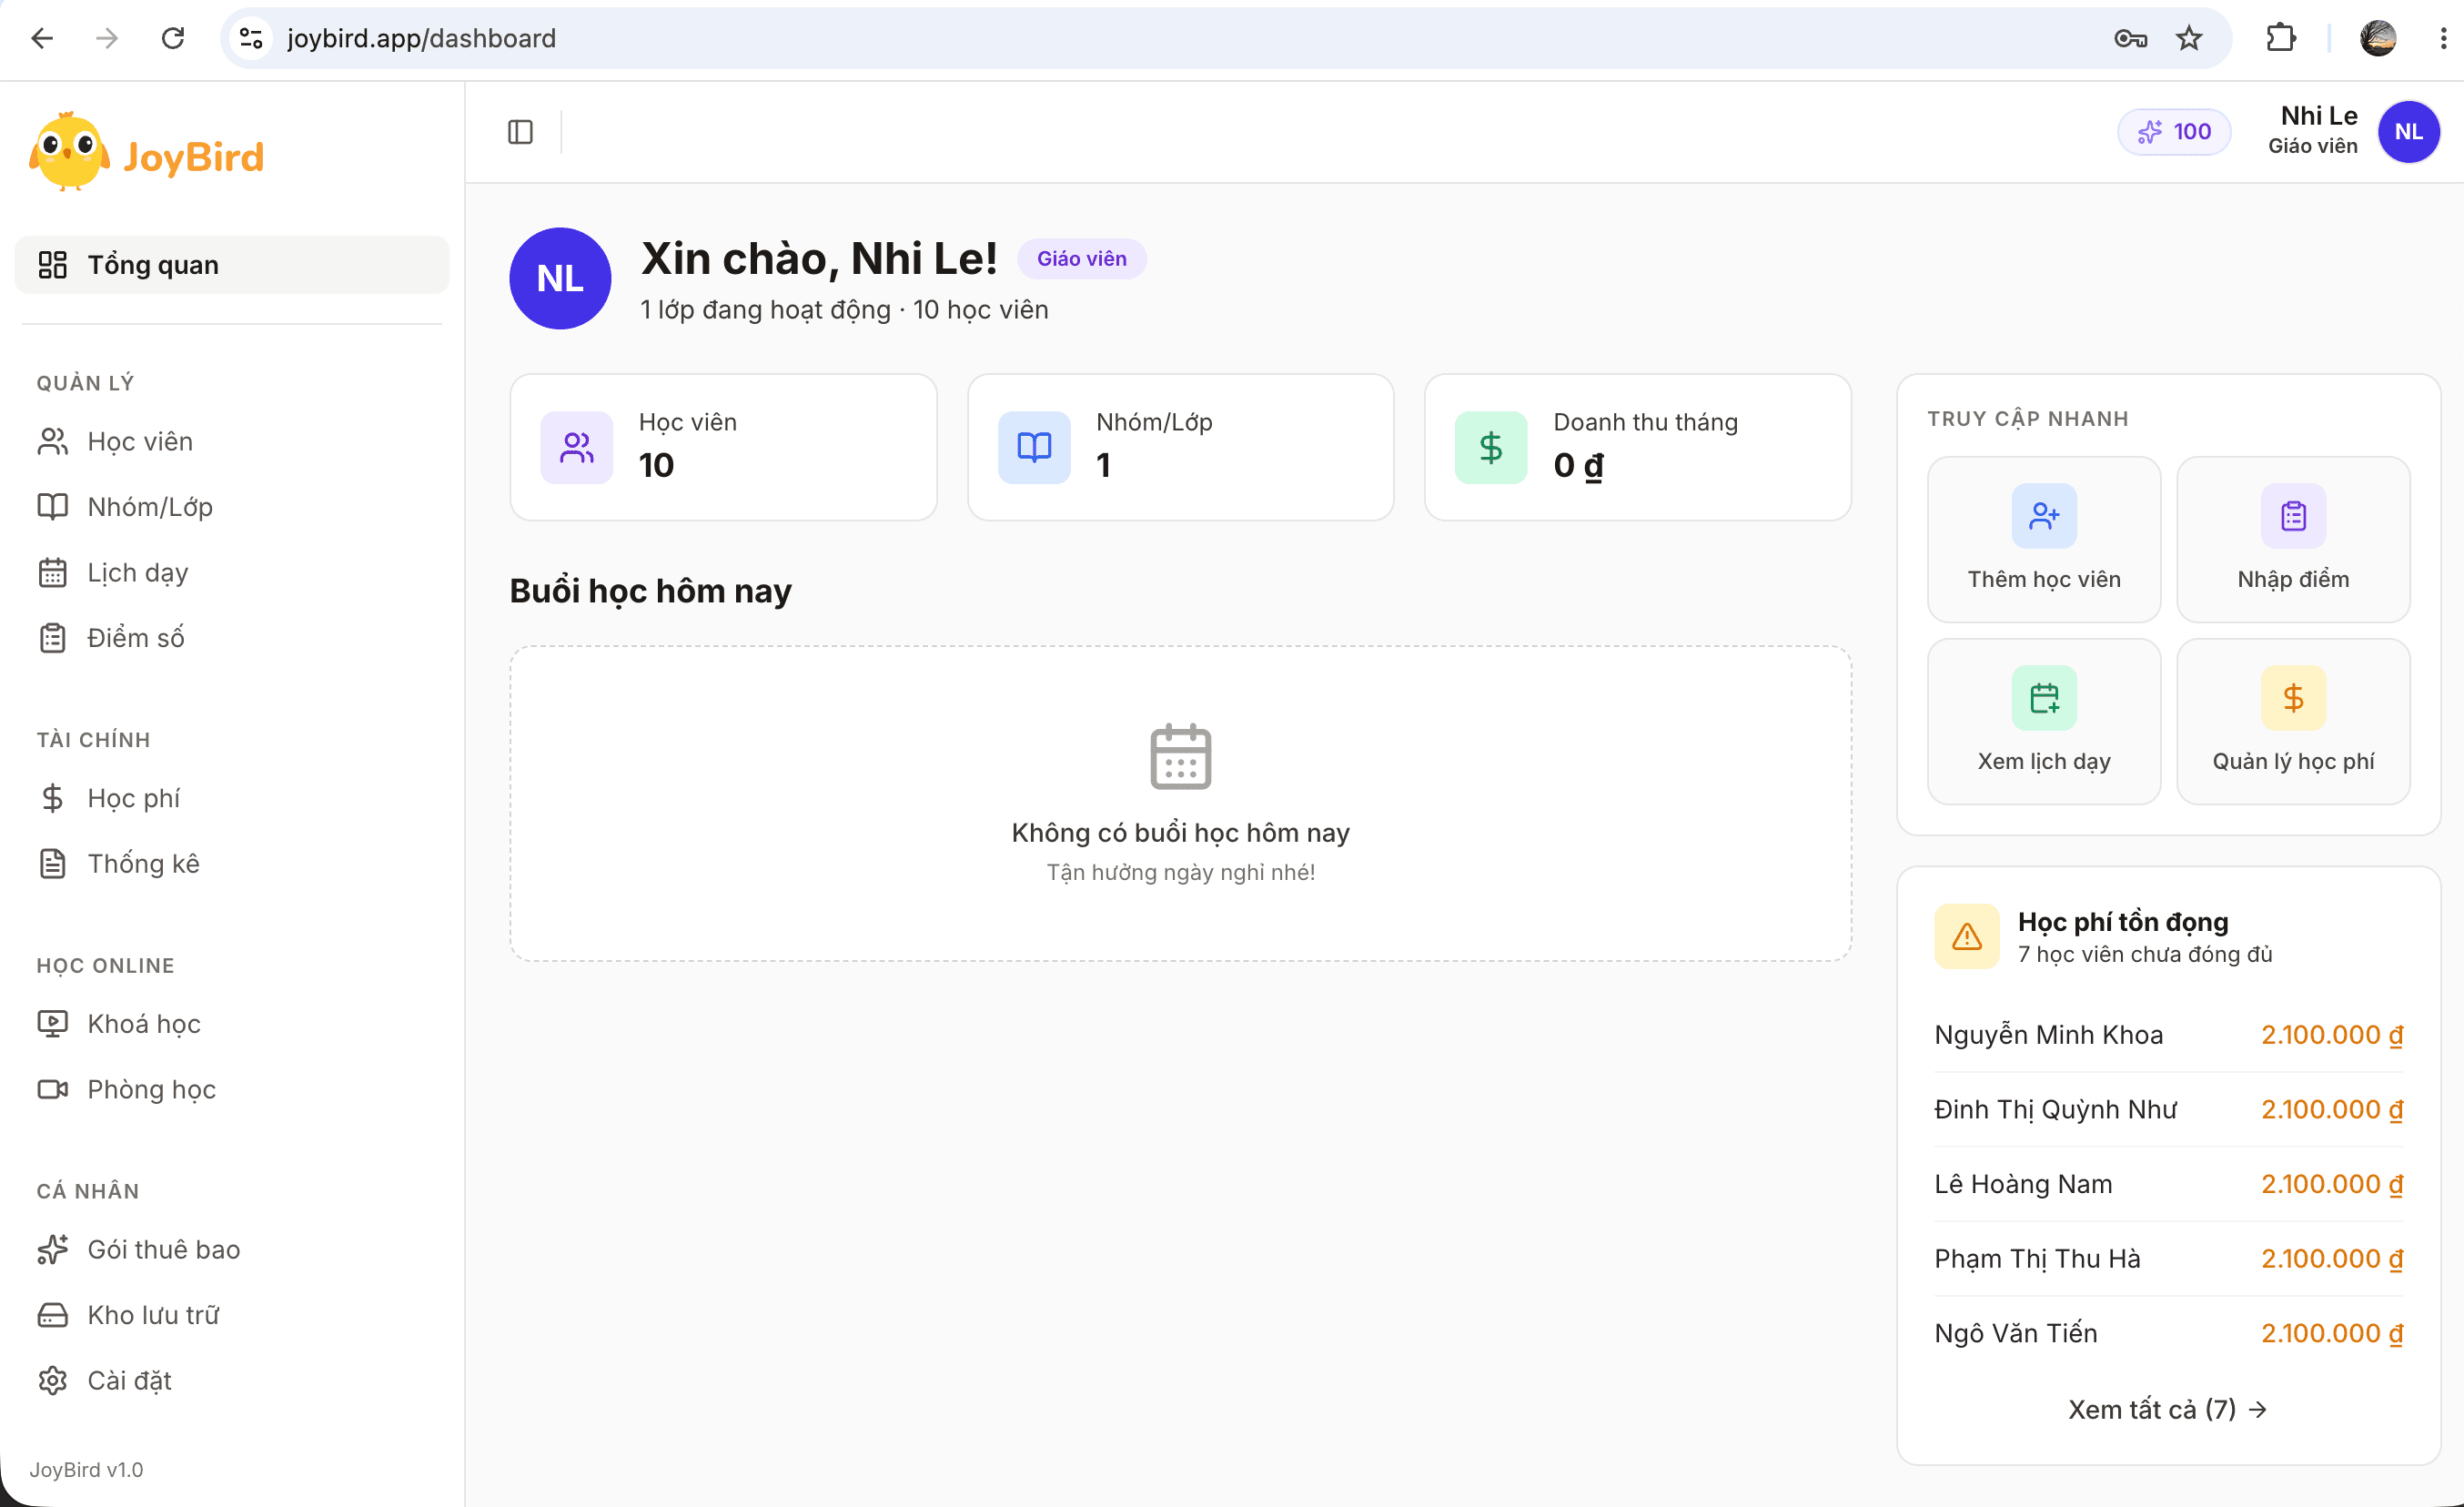
Task: Click the Học viên stat card
Action: [x=723, y=447]
